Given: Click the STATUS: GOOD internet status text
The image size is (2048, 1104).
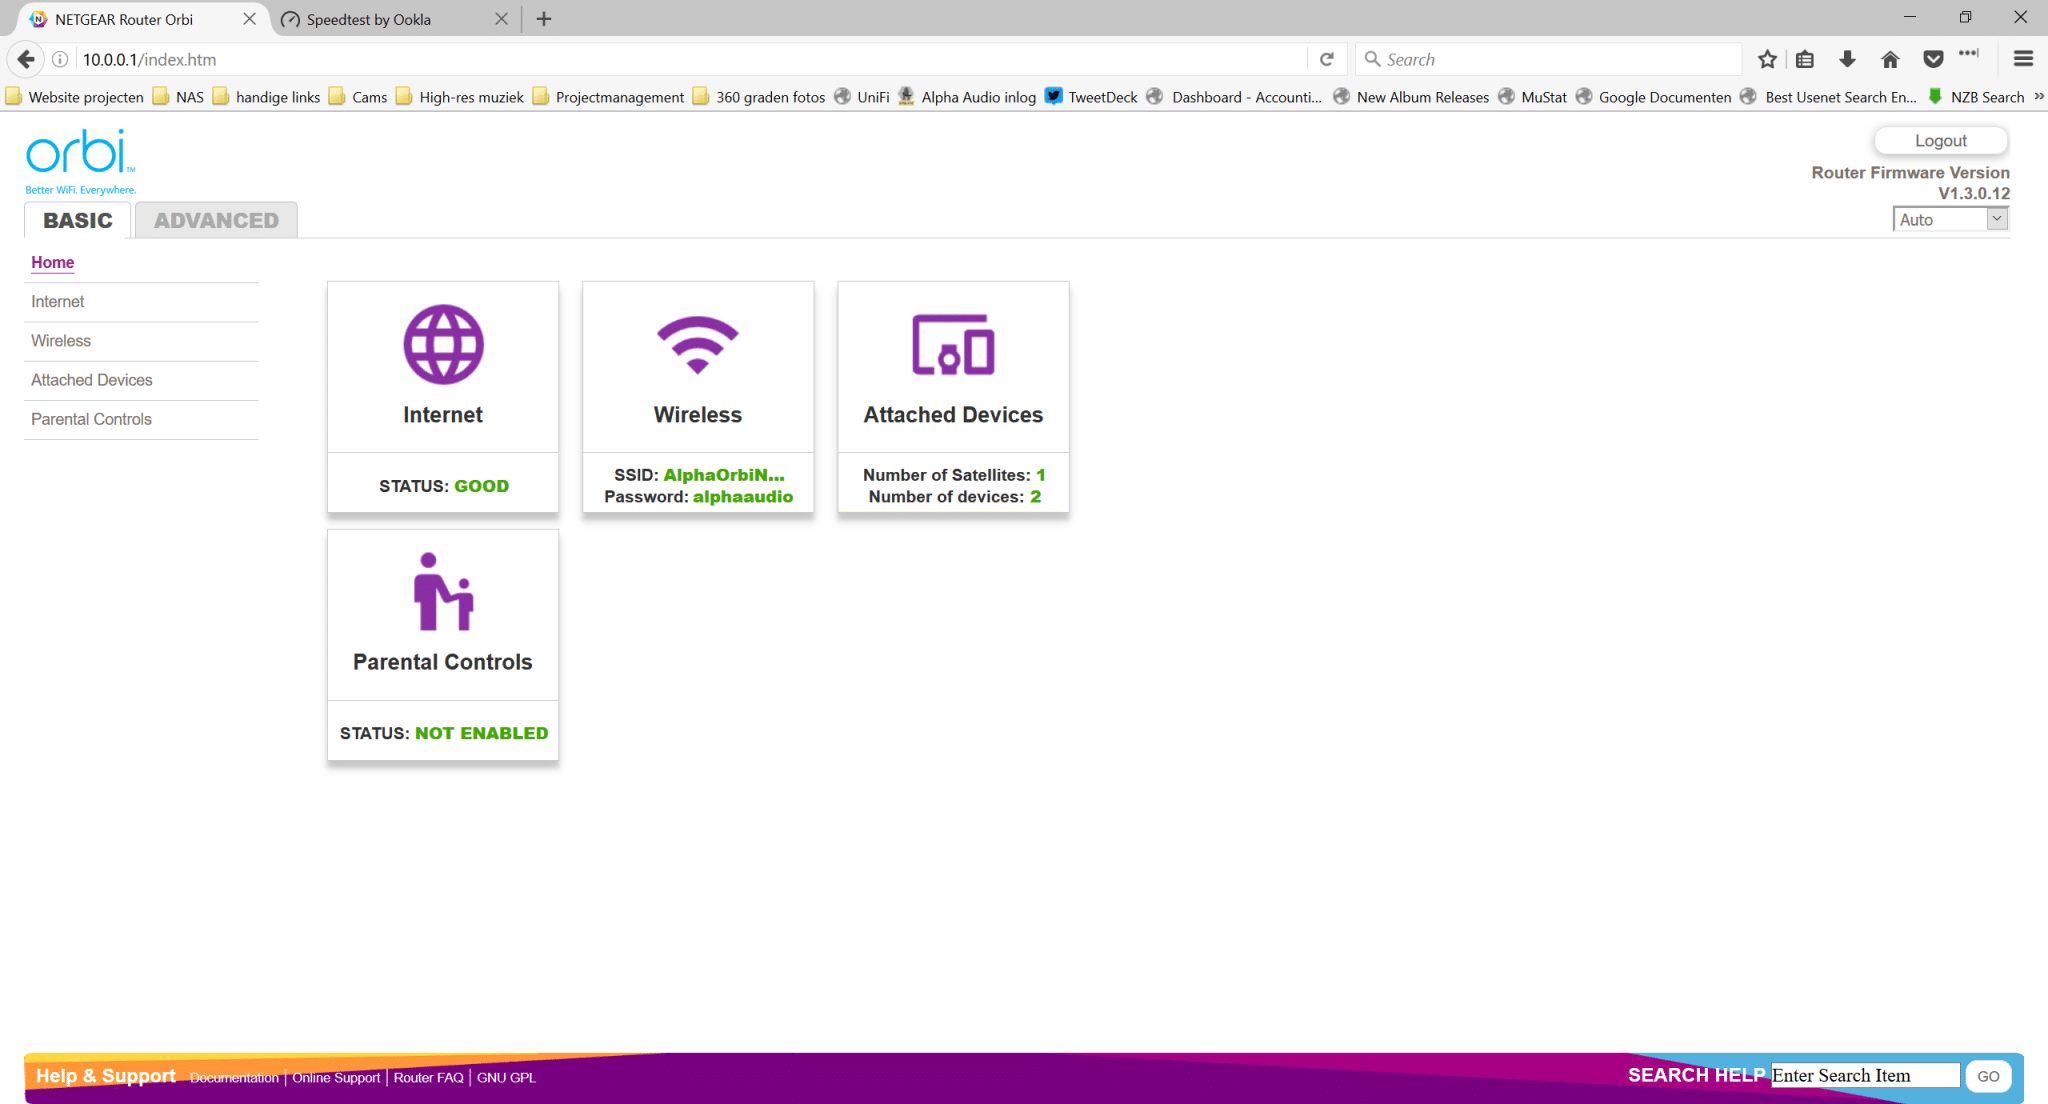Looking at the screenshot, I should 443,486.
